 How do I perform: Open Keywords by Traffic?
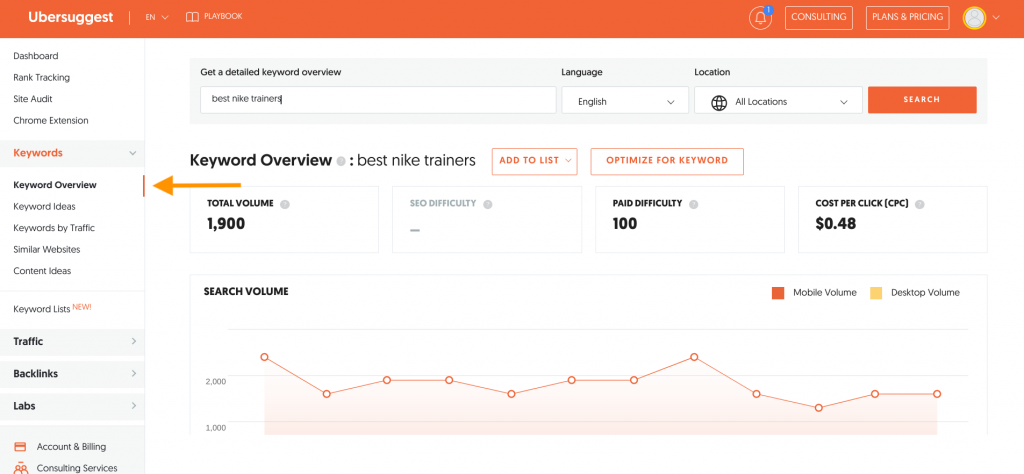tap(54, 229)
